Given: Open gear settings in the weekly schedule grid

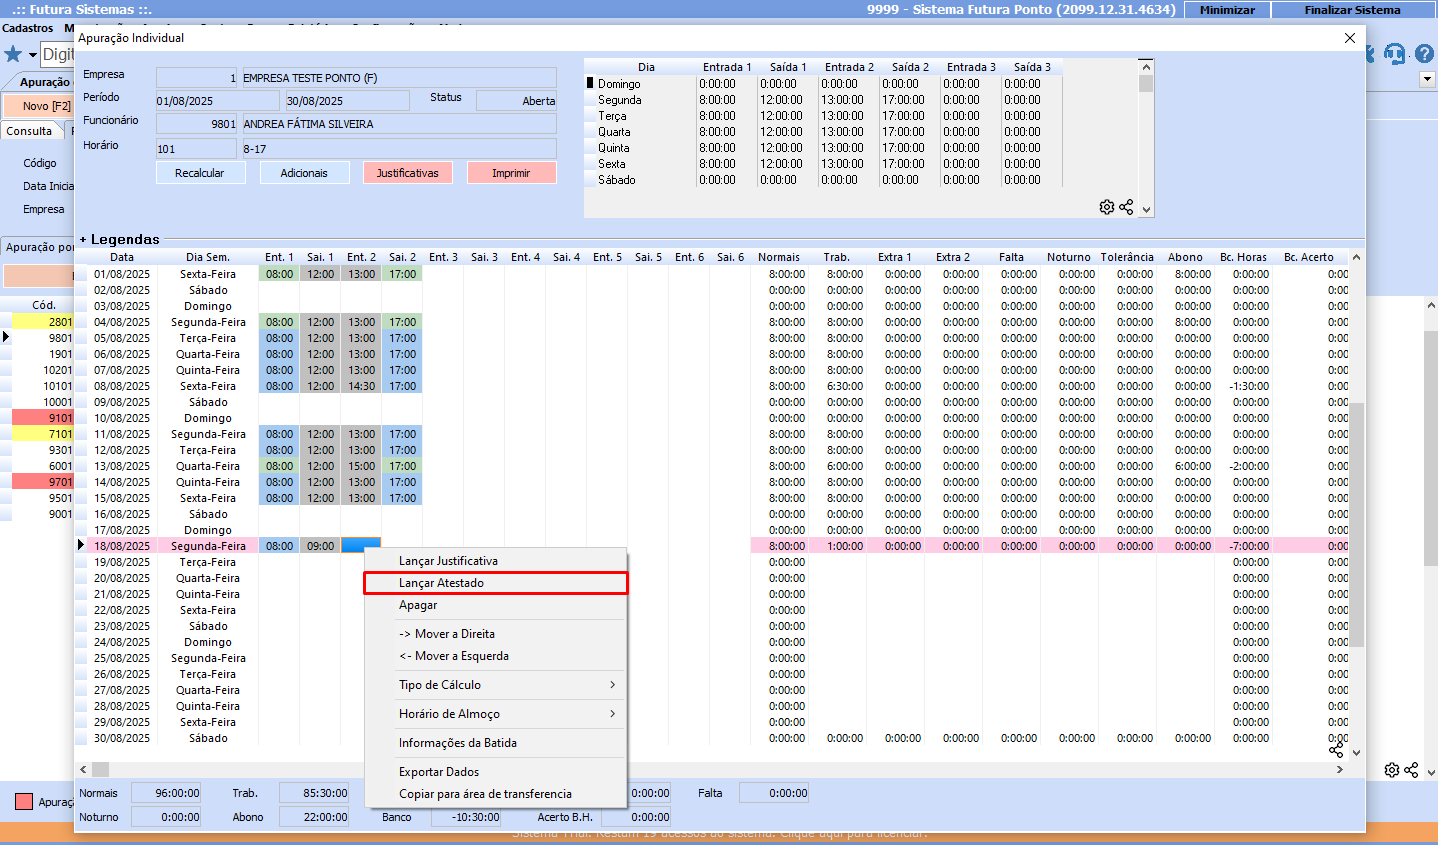Looking at the screenshot, I should pos(1106,207).
